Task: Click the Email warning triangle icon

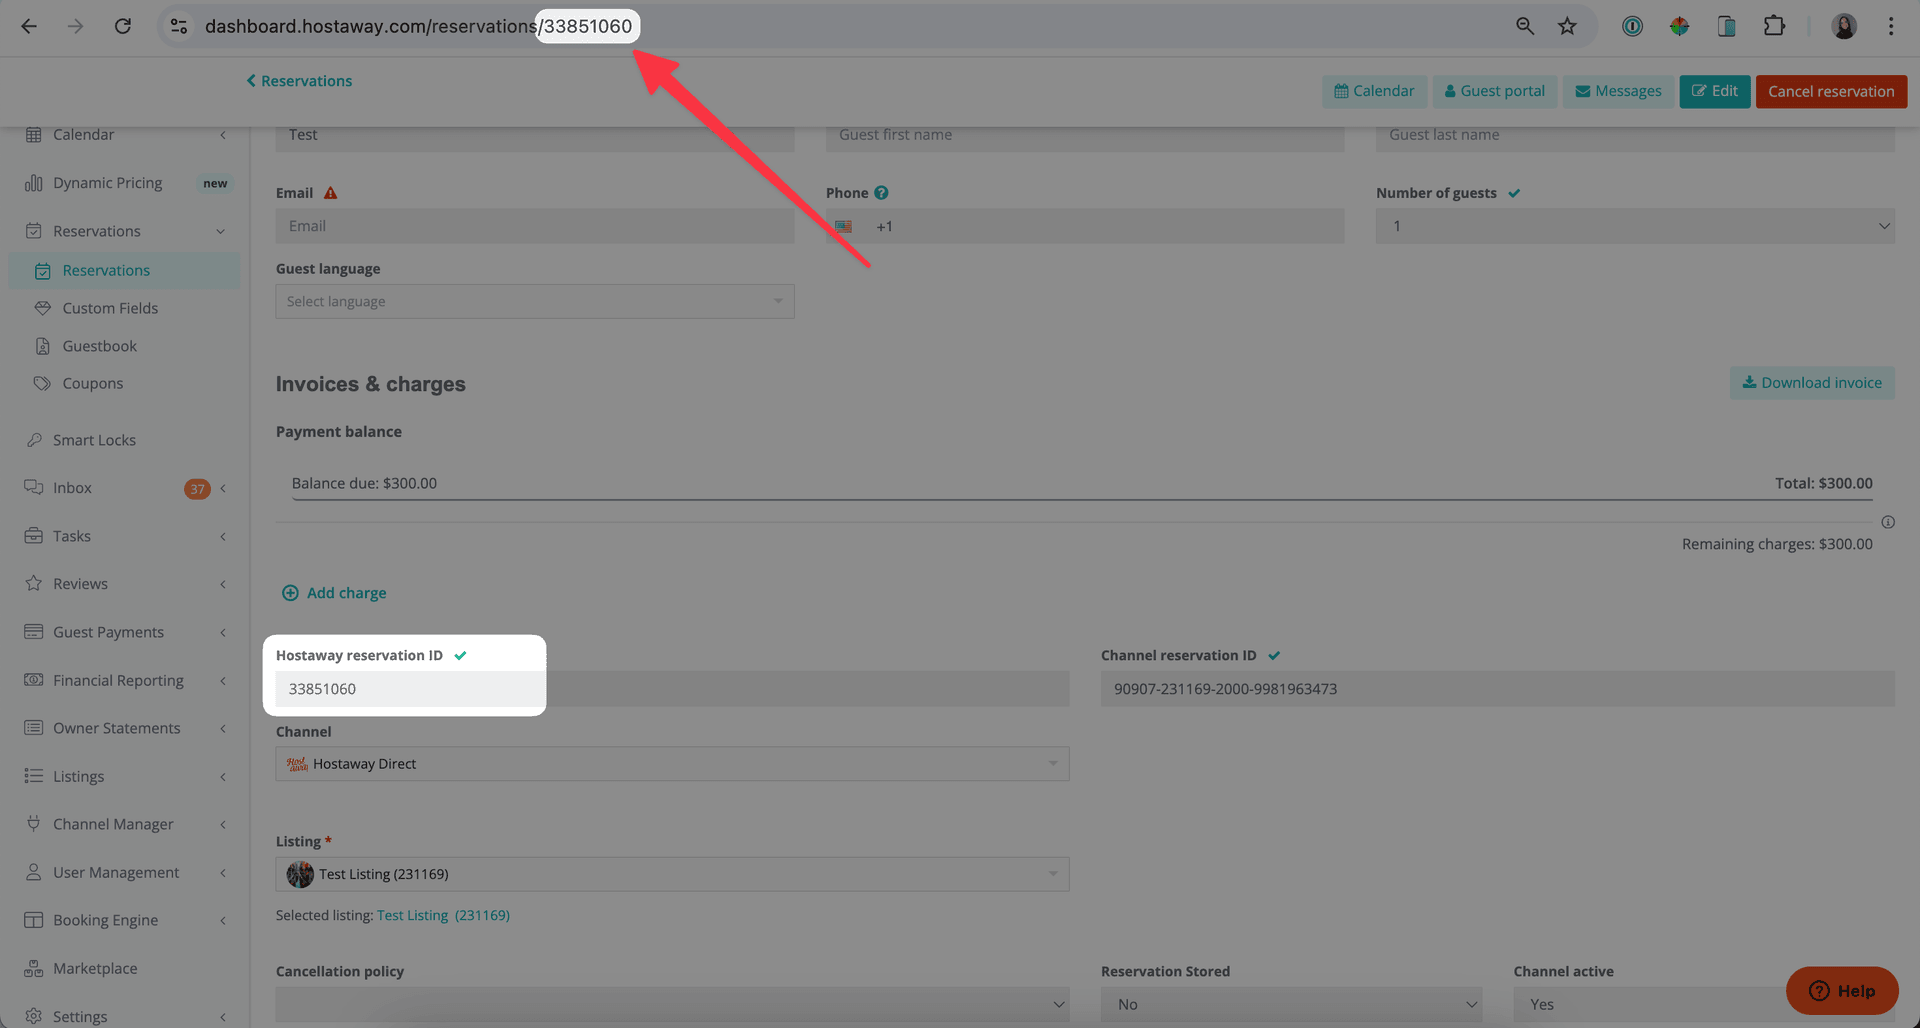Action: 330,193
